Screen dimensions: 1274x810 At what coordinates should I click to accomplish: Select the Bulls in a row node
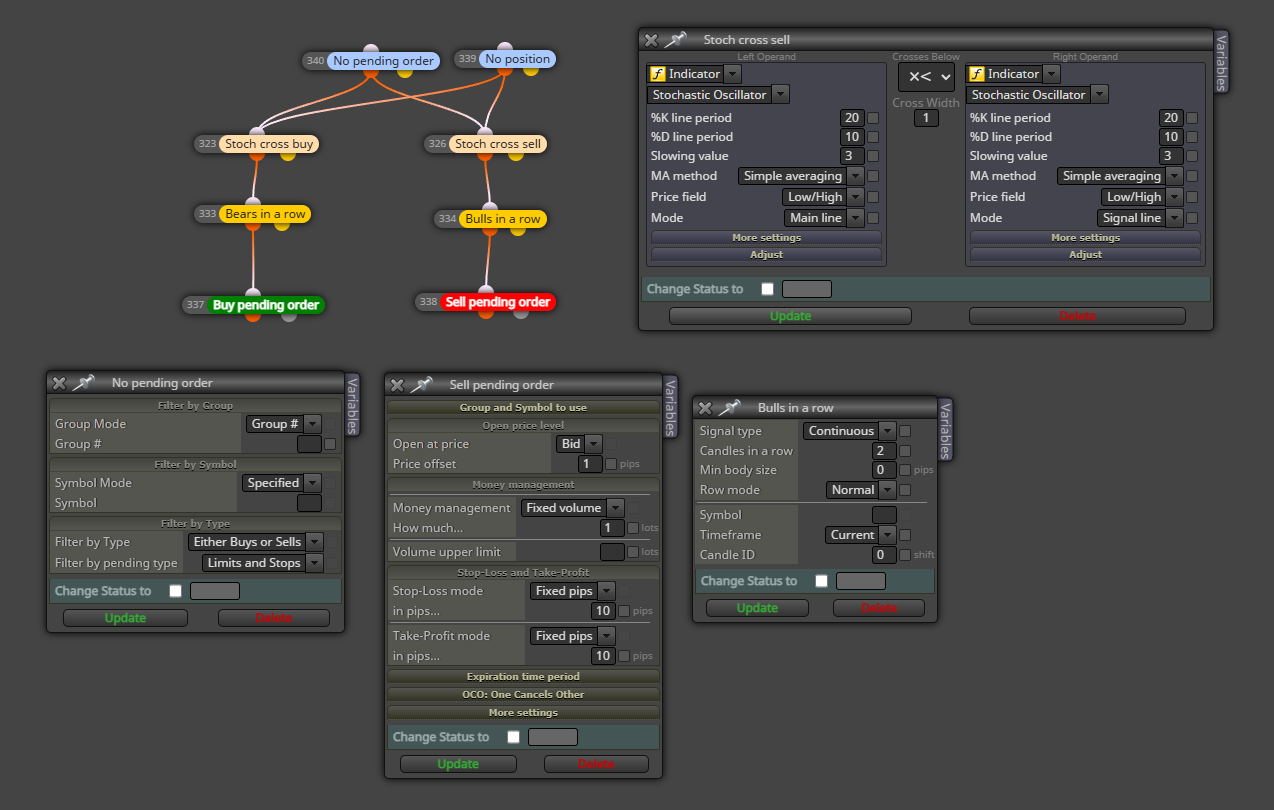click(503, 219)
